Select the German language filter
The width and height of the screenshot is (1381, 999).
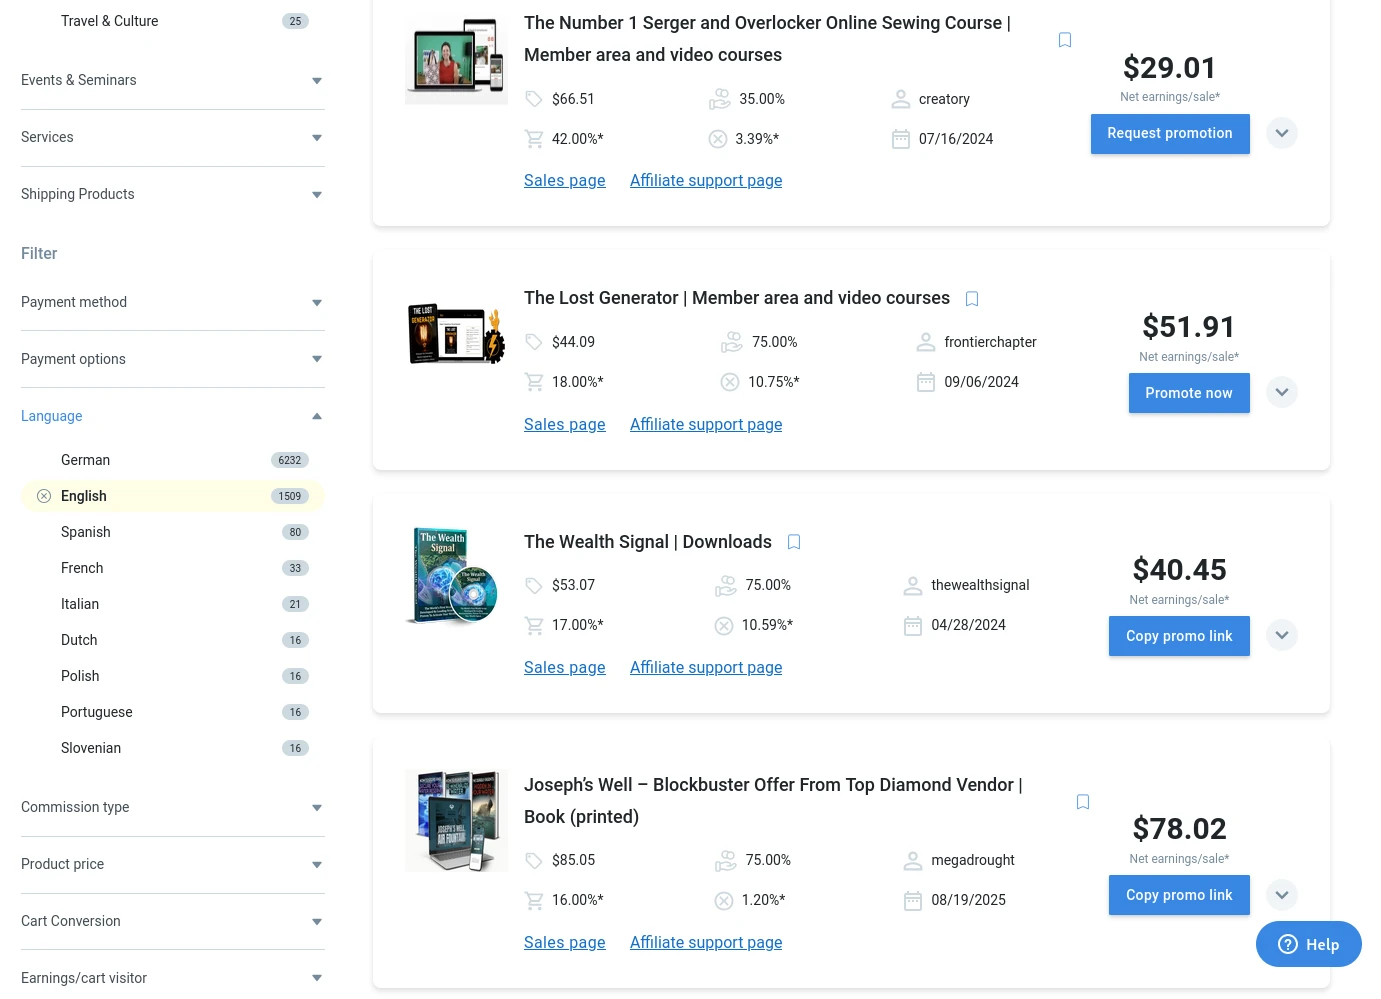coord(85,460)
